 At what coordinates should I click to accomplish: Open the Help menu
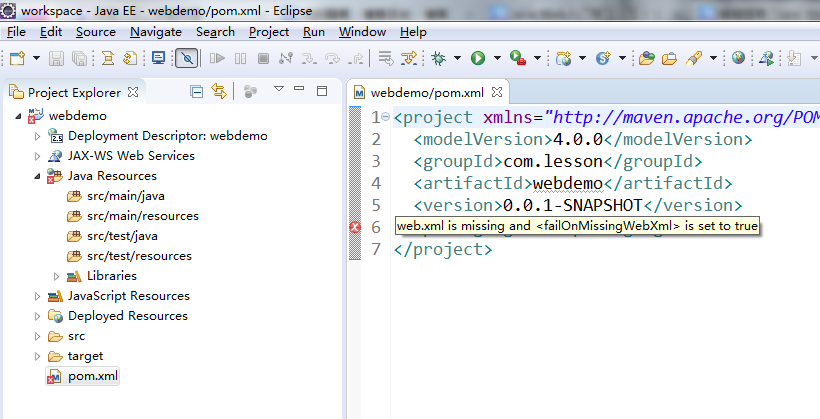coord(413,32)
